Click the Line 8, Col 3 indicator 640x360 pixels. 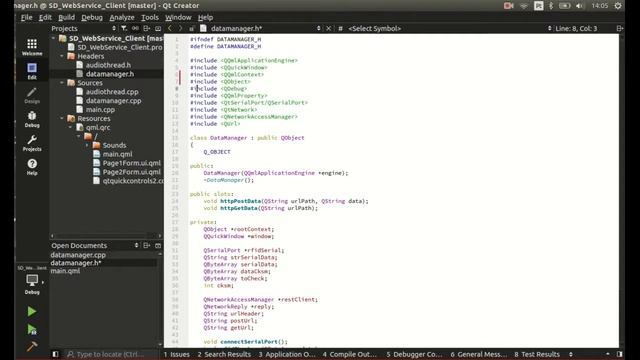click(576, 28)
